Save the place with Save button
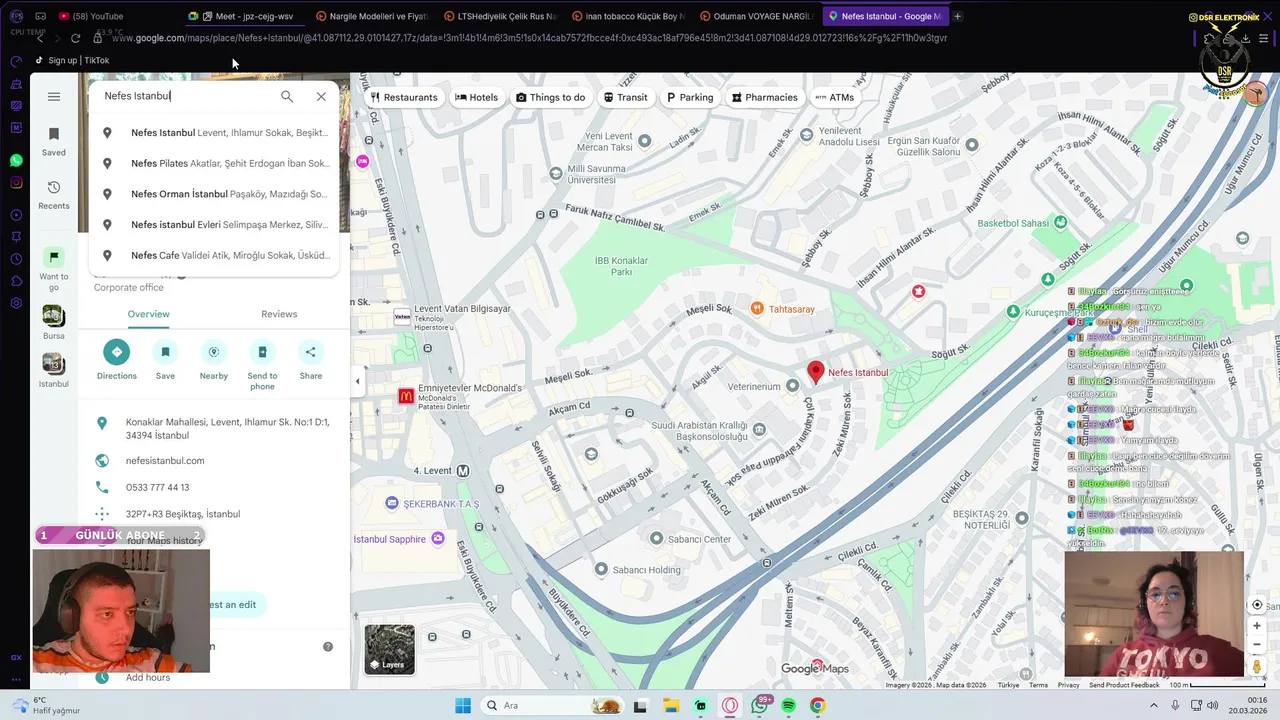The height and width of the screenshot is (720, 1280). tap(165, 360)
